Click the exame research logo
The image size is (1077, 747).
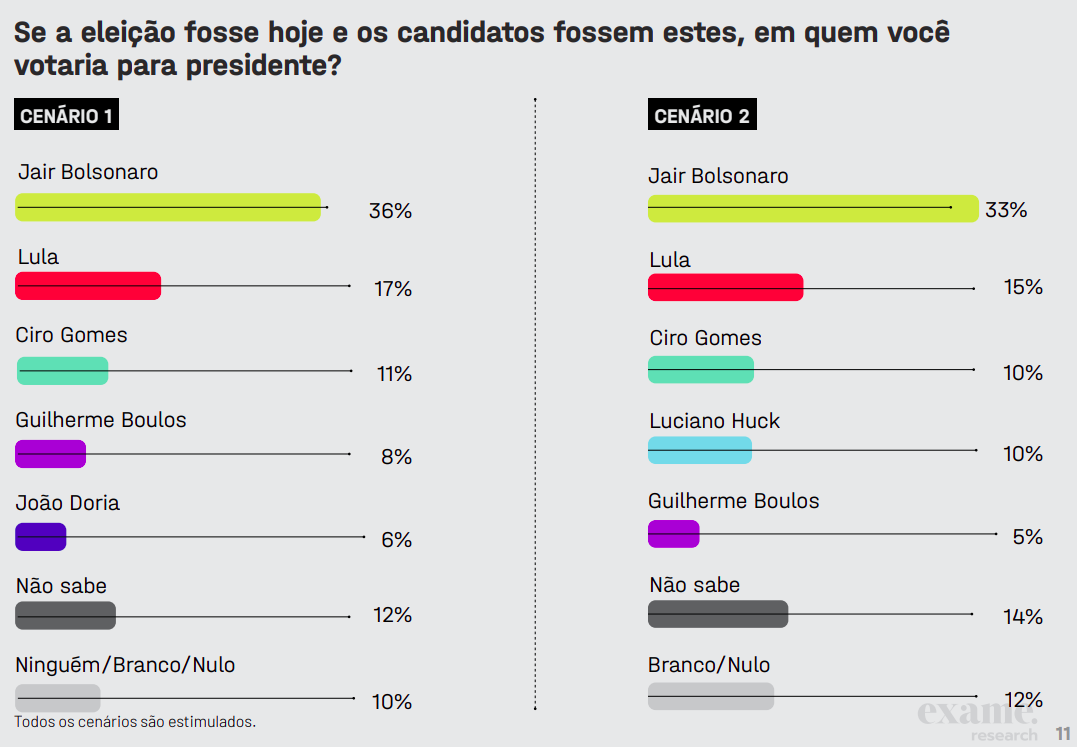click(977, 721)
